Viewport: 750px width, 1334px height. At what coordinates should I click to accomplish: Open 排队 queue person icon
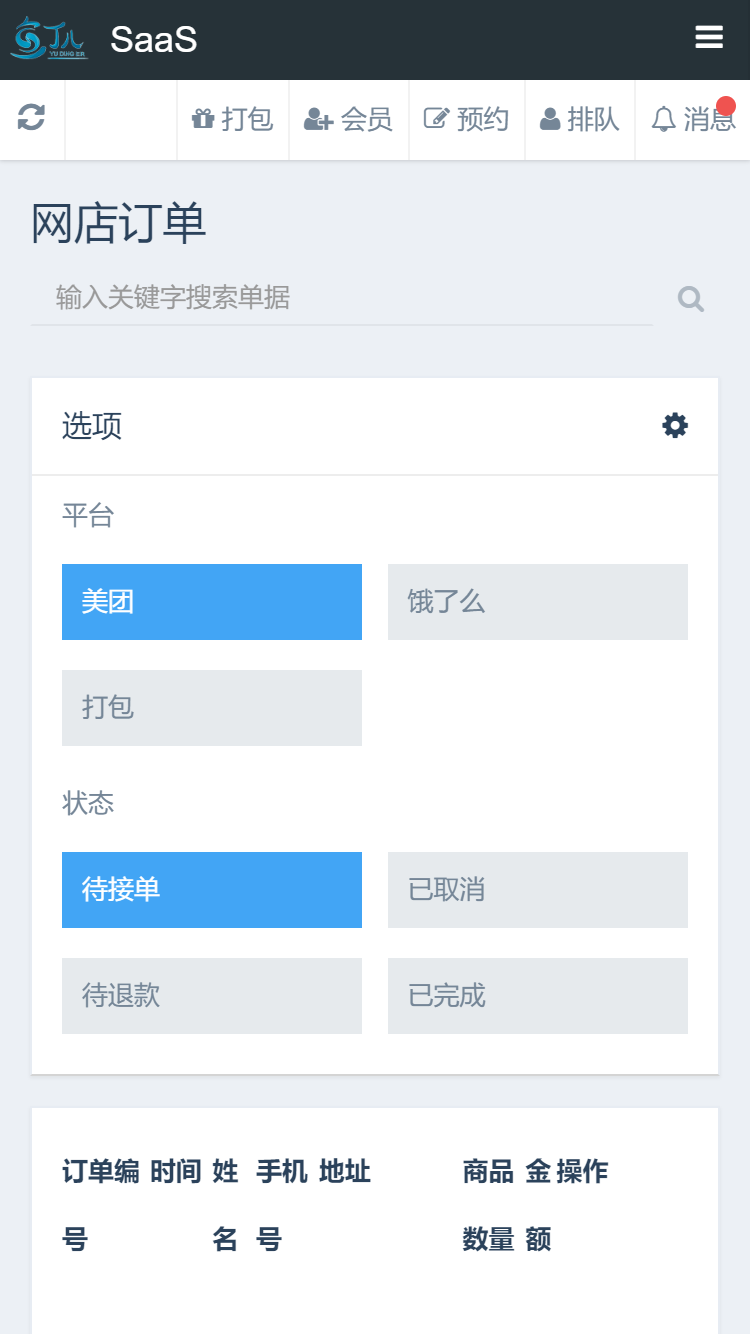[550, 119]
